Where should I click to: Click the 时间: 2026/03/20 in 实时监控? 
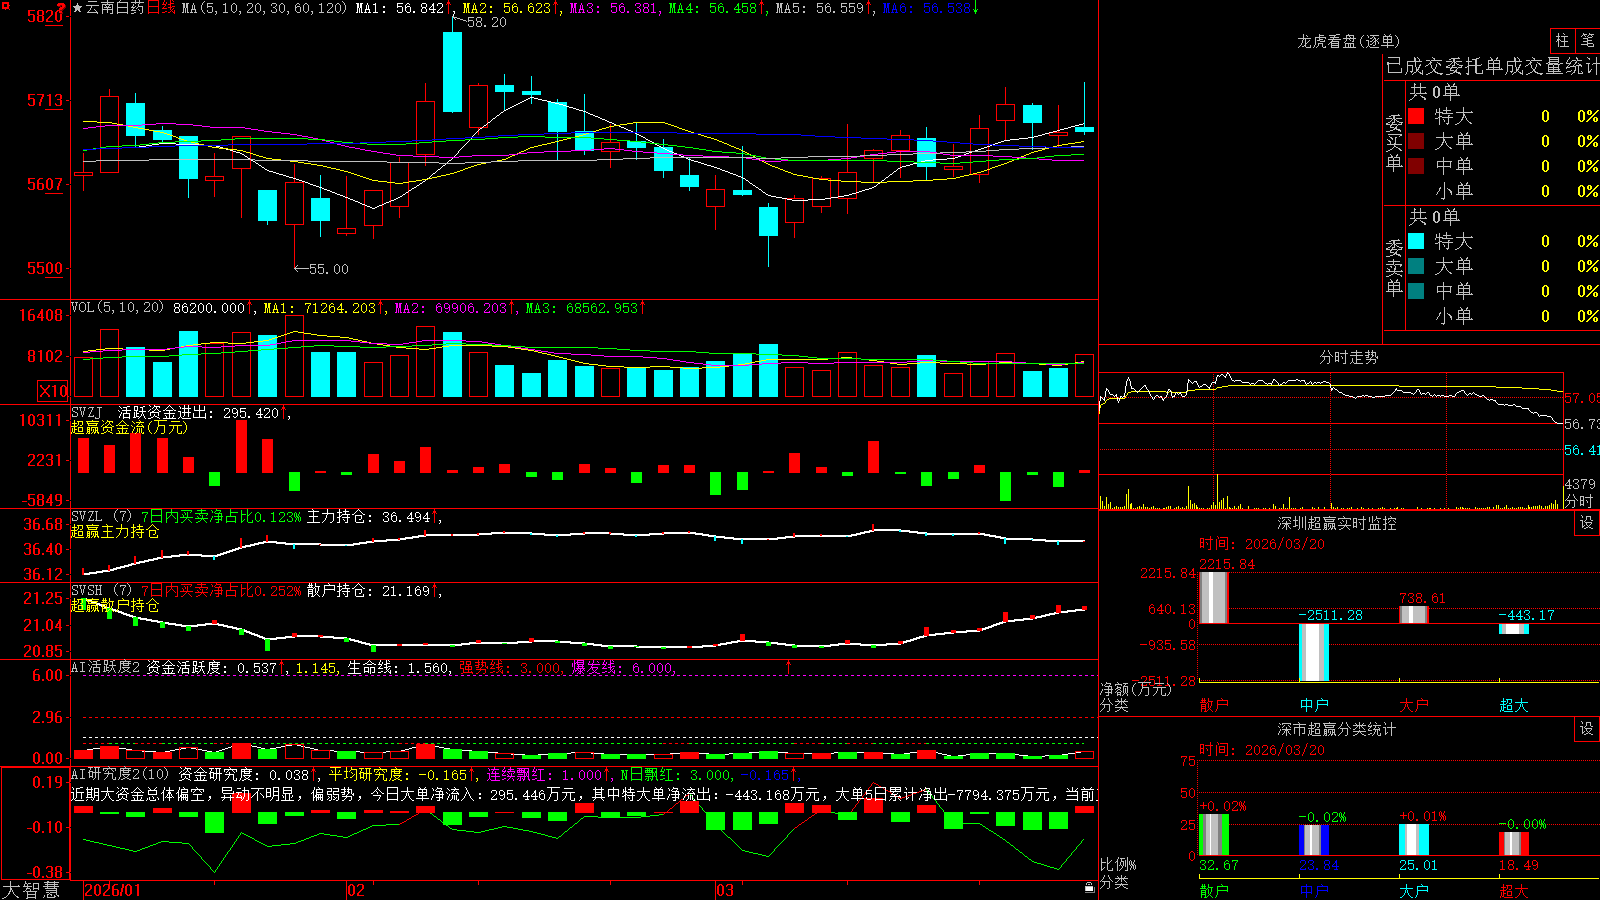pos(1262,544)
